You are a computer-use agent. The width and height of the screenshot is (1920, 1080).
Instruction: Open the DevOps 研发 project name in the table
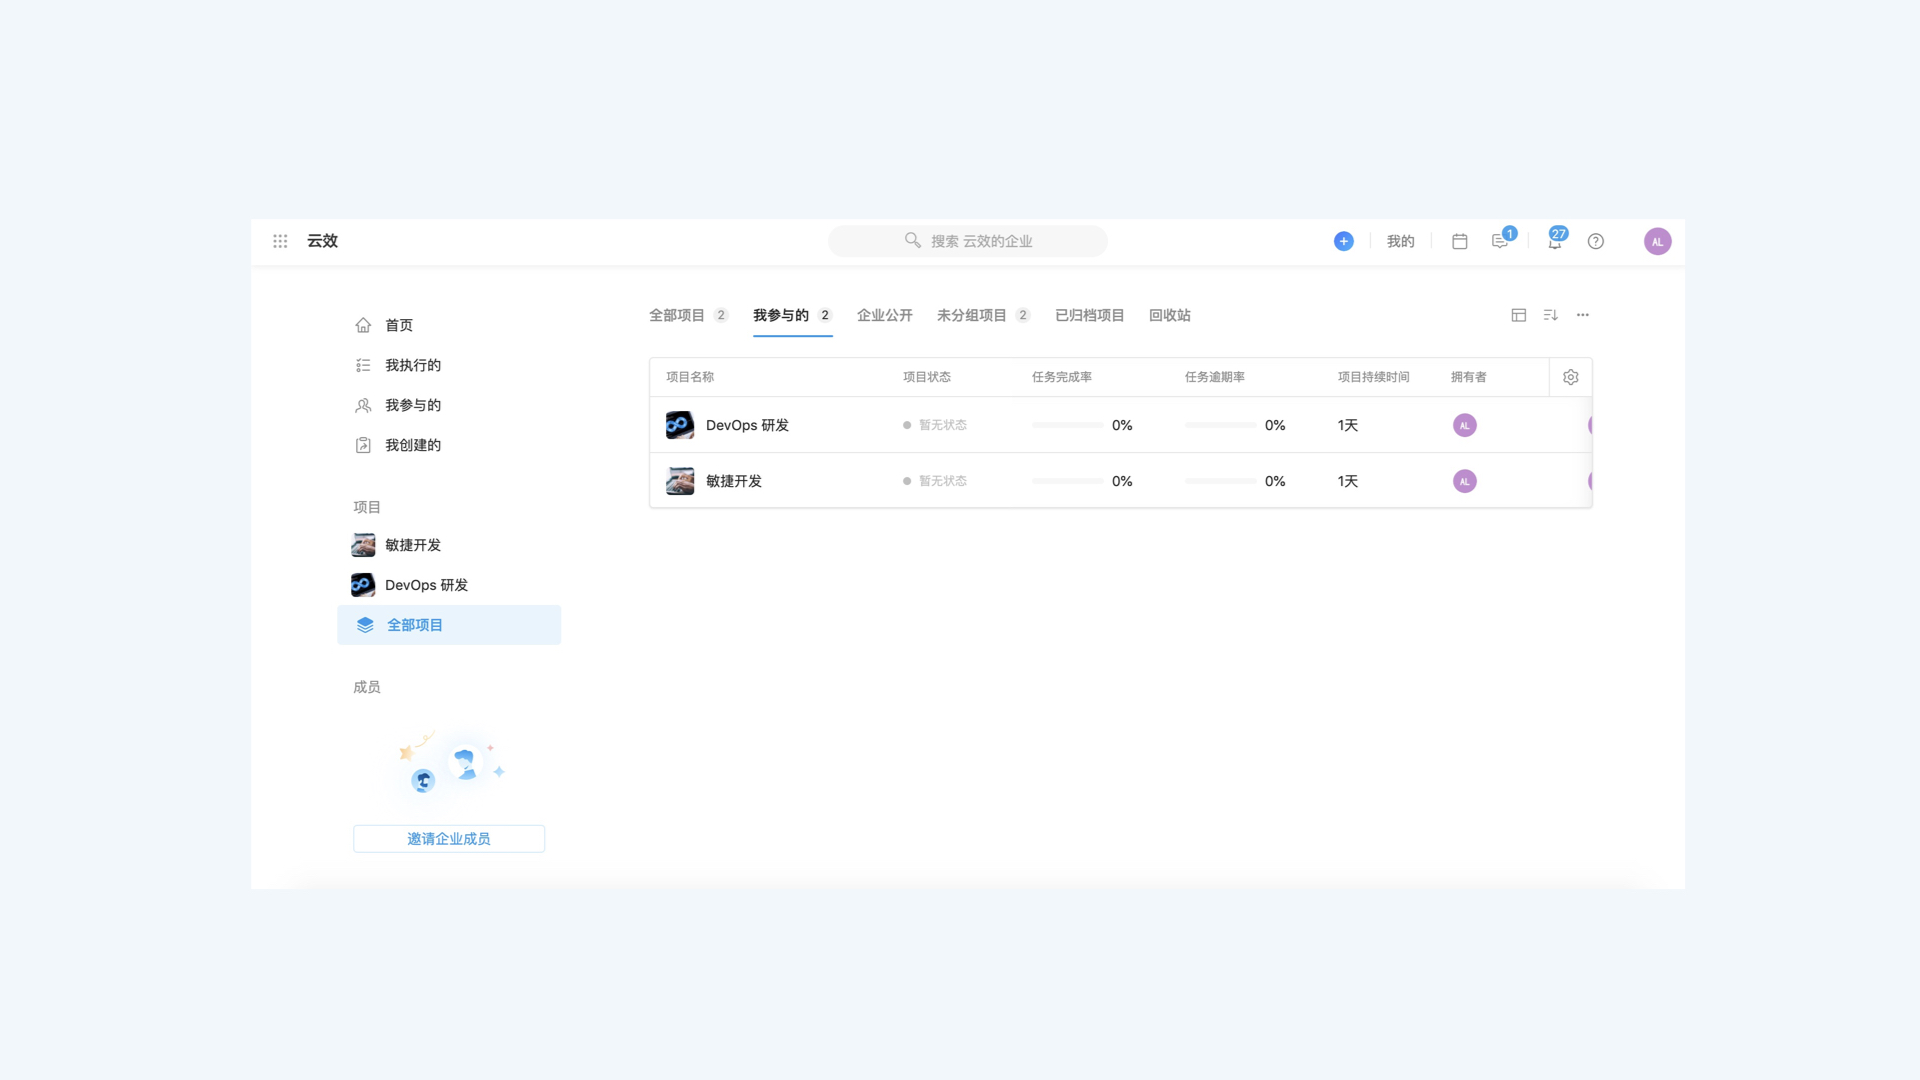point(747,425)
